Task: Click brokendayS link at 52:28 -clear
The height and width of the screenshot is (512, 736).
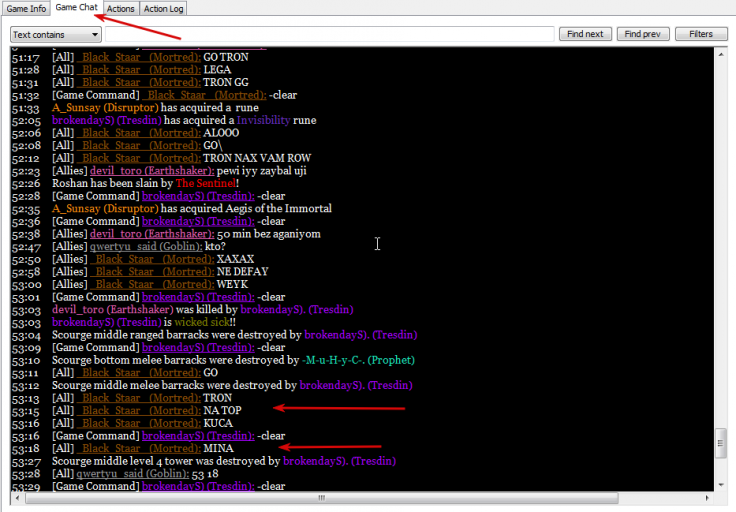Action: click(x=199, y=196)
